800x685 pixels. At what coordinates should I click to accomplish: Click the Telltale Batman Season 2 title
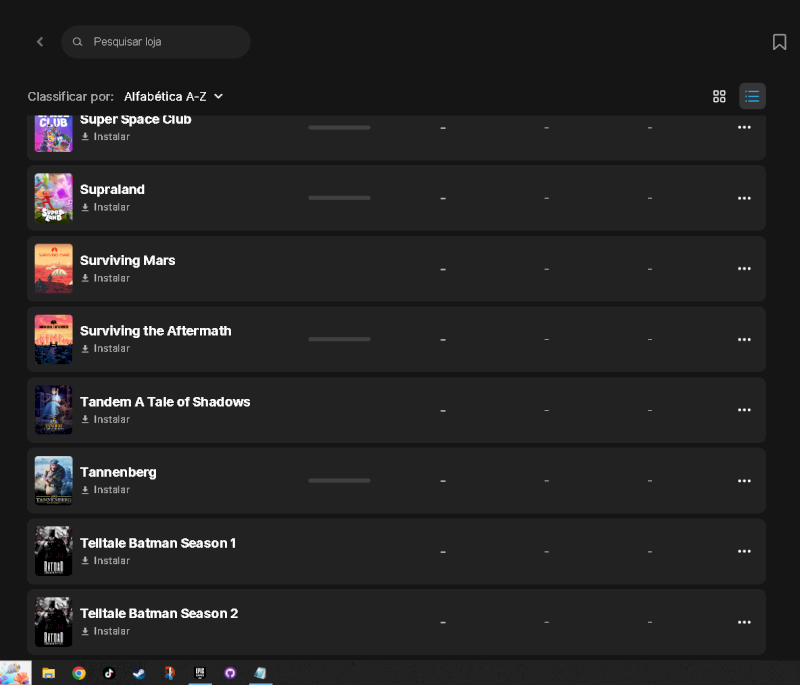click(x=159, y=614)
